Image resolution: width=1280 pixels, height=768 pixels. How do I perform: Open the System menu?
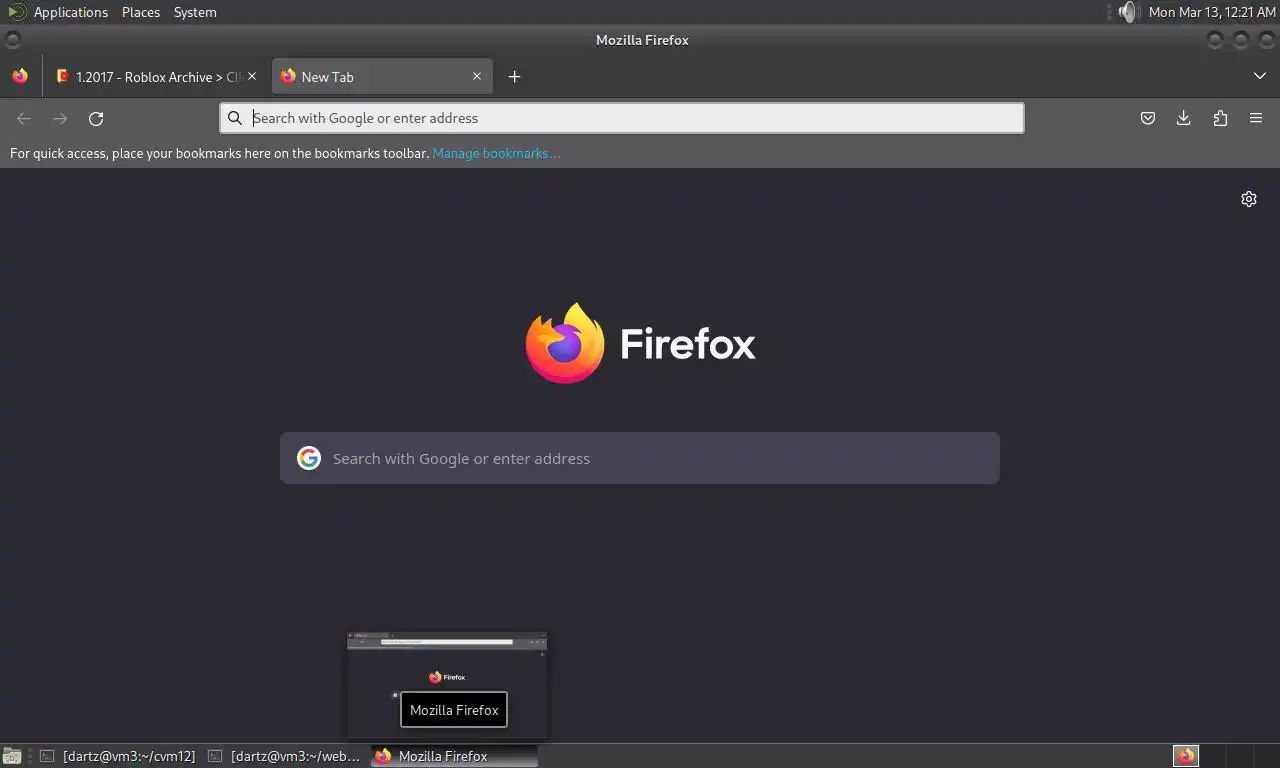[x=195, y=12]
